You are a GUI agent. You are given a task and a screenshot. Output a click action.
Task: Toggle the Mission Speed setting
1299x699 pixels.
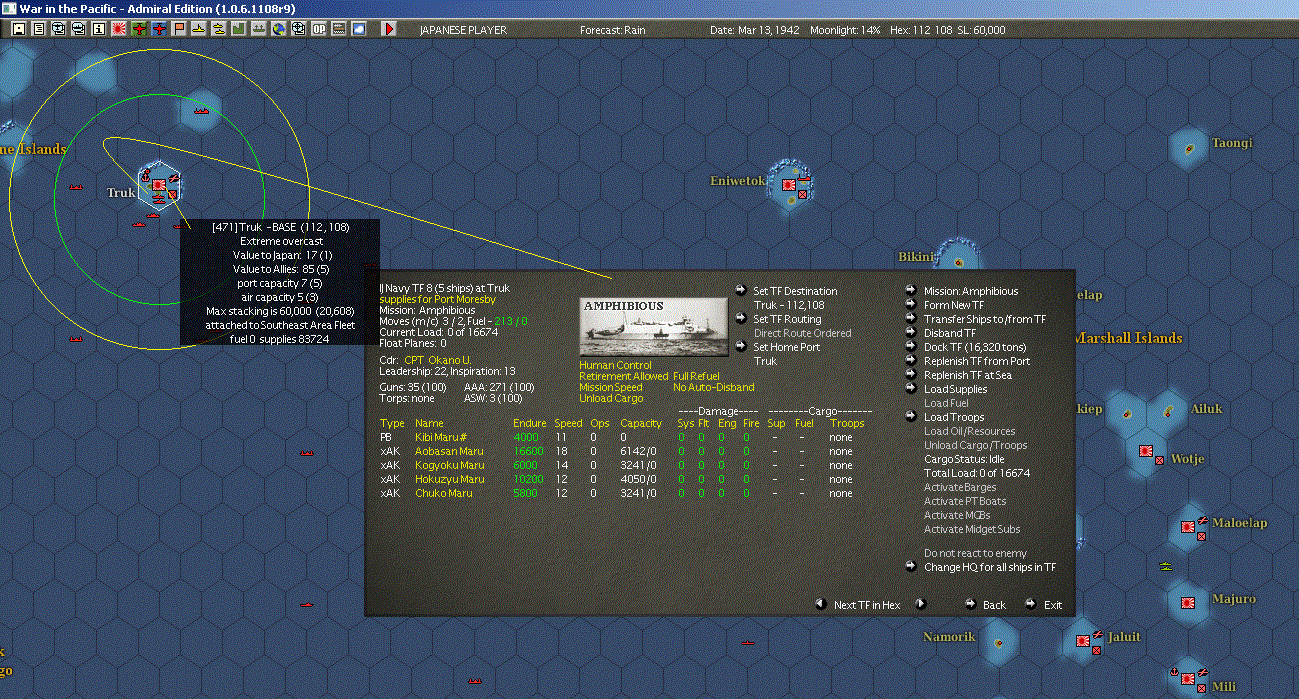611,387
